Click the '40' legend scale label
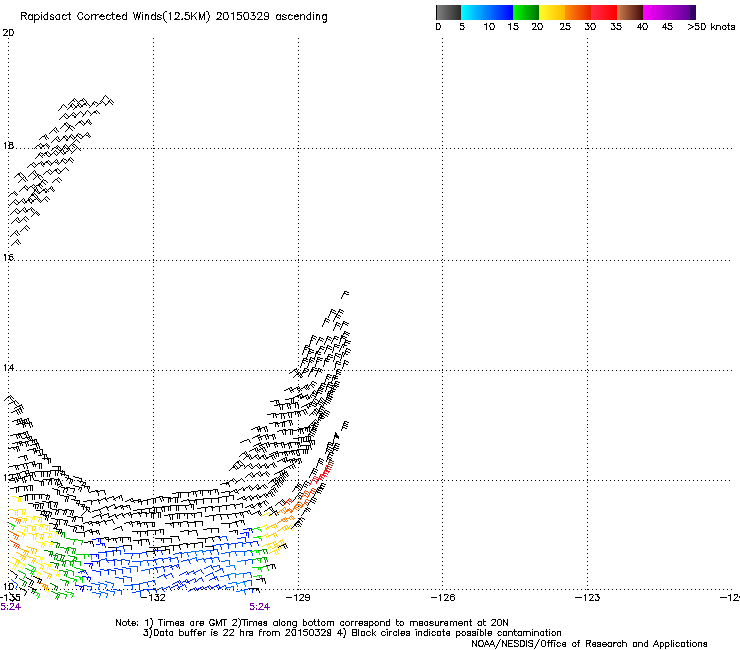740x650 pixels. point(642,27)
